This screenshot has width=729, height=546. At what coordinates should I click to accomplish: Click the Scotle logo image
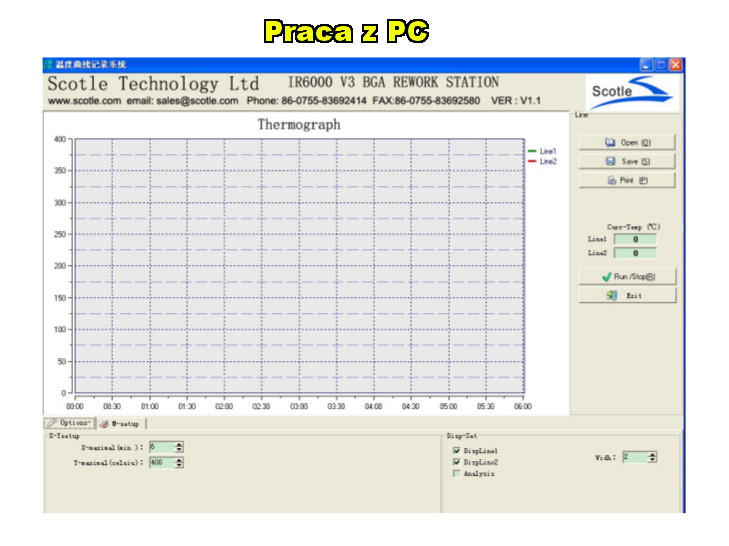pos(631,93)
